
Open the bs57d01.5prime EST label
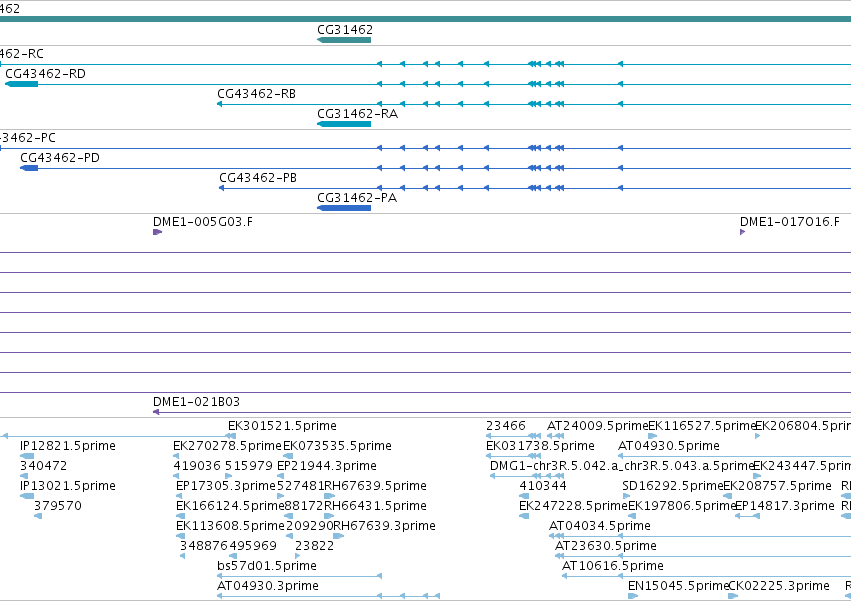click(x=266, y=566)
